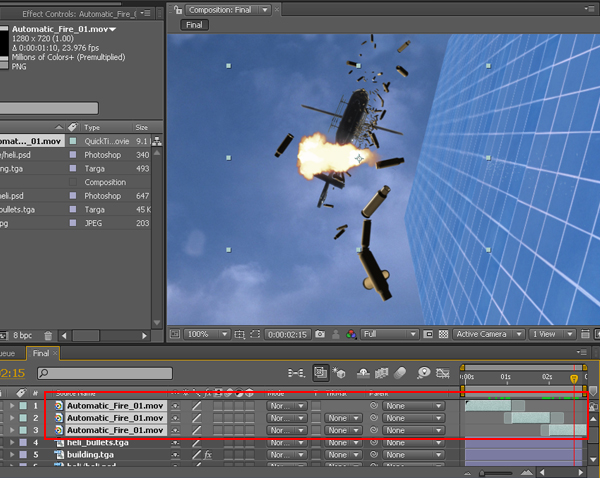Open the Active Camera view dropdown
The image size is (600, 478).
[x=488, y=334]
